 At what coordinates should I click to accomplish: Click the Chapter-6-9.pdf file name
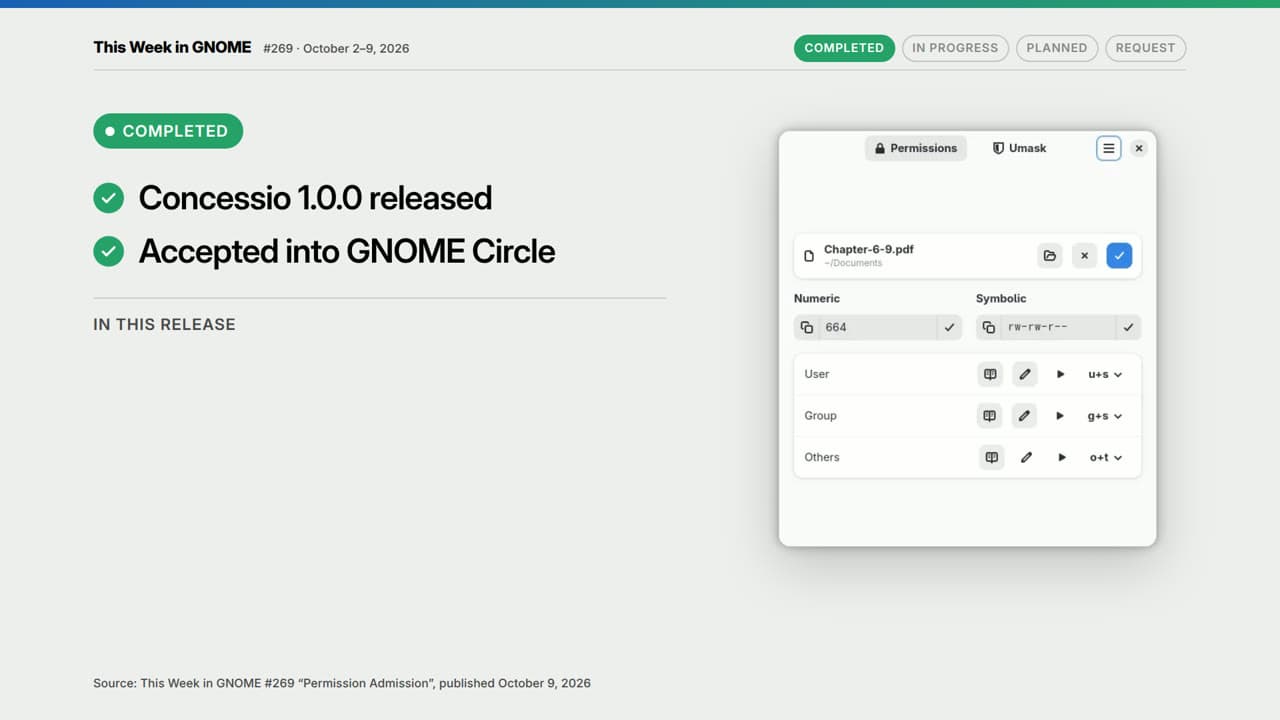coord(869,249)
